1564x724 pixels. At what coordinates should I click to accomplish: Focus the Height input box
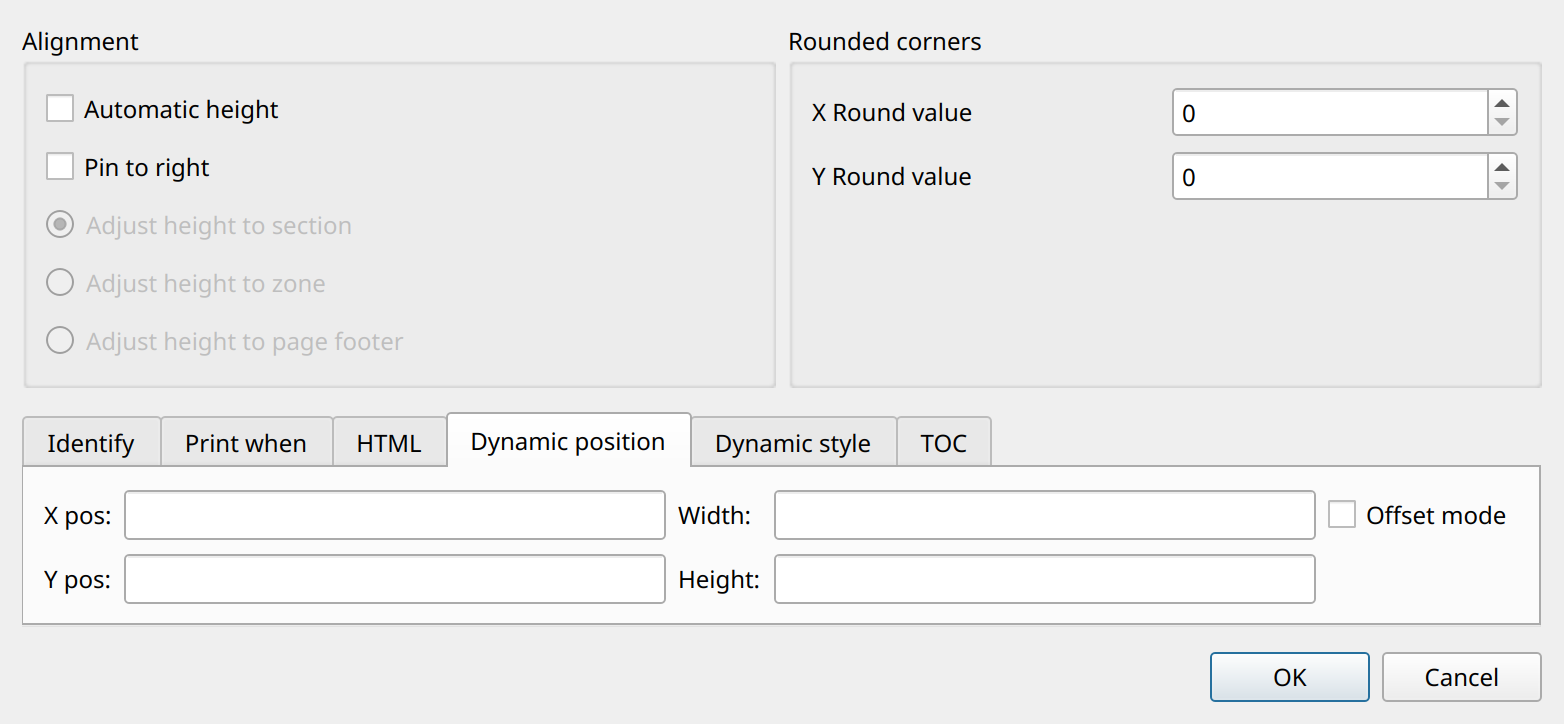click(x=1045, y=579)
